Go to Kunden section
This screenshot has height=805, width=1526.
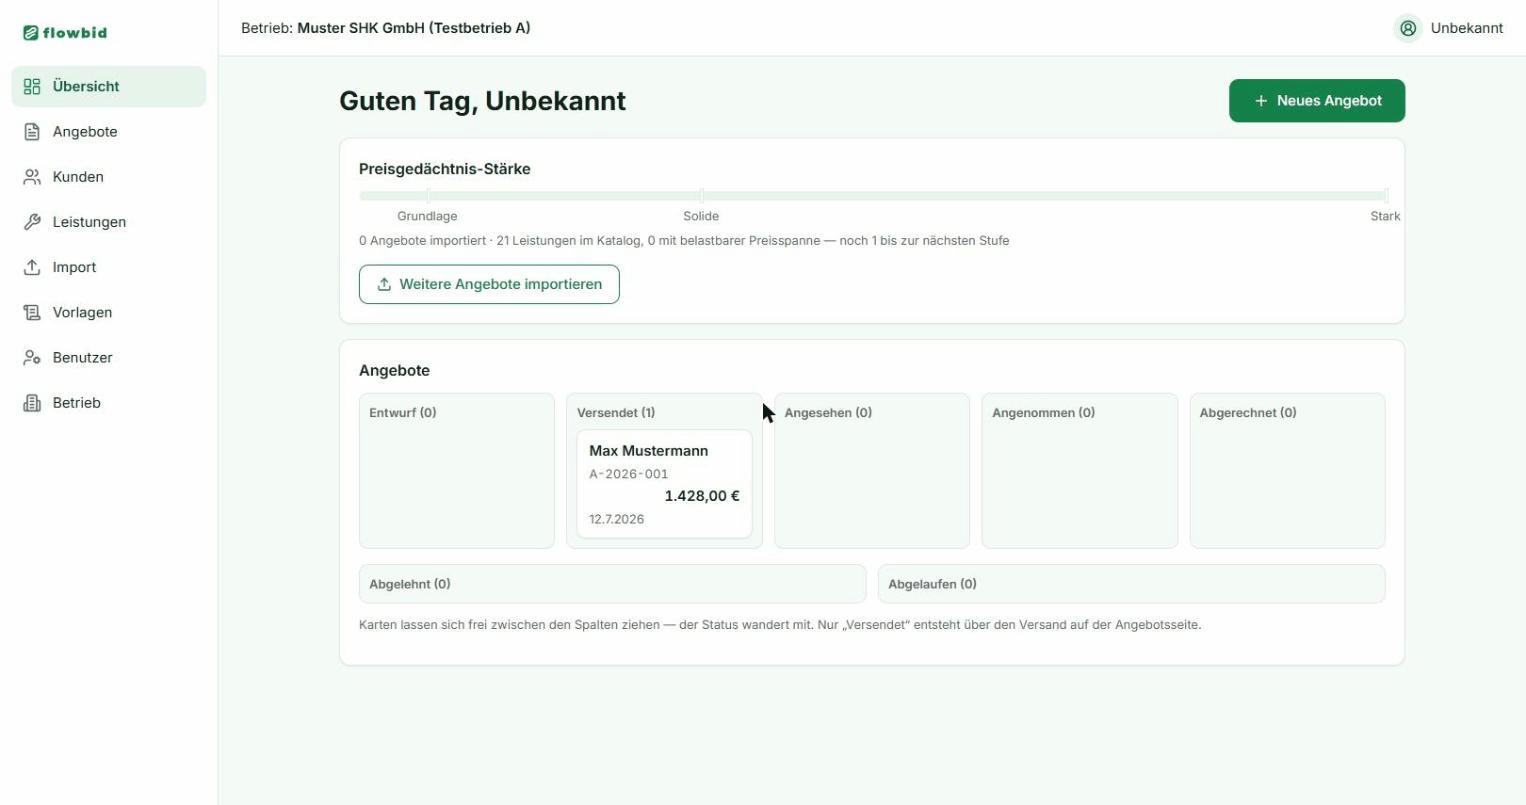(x=109, y=177)
